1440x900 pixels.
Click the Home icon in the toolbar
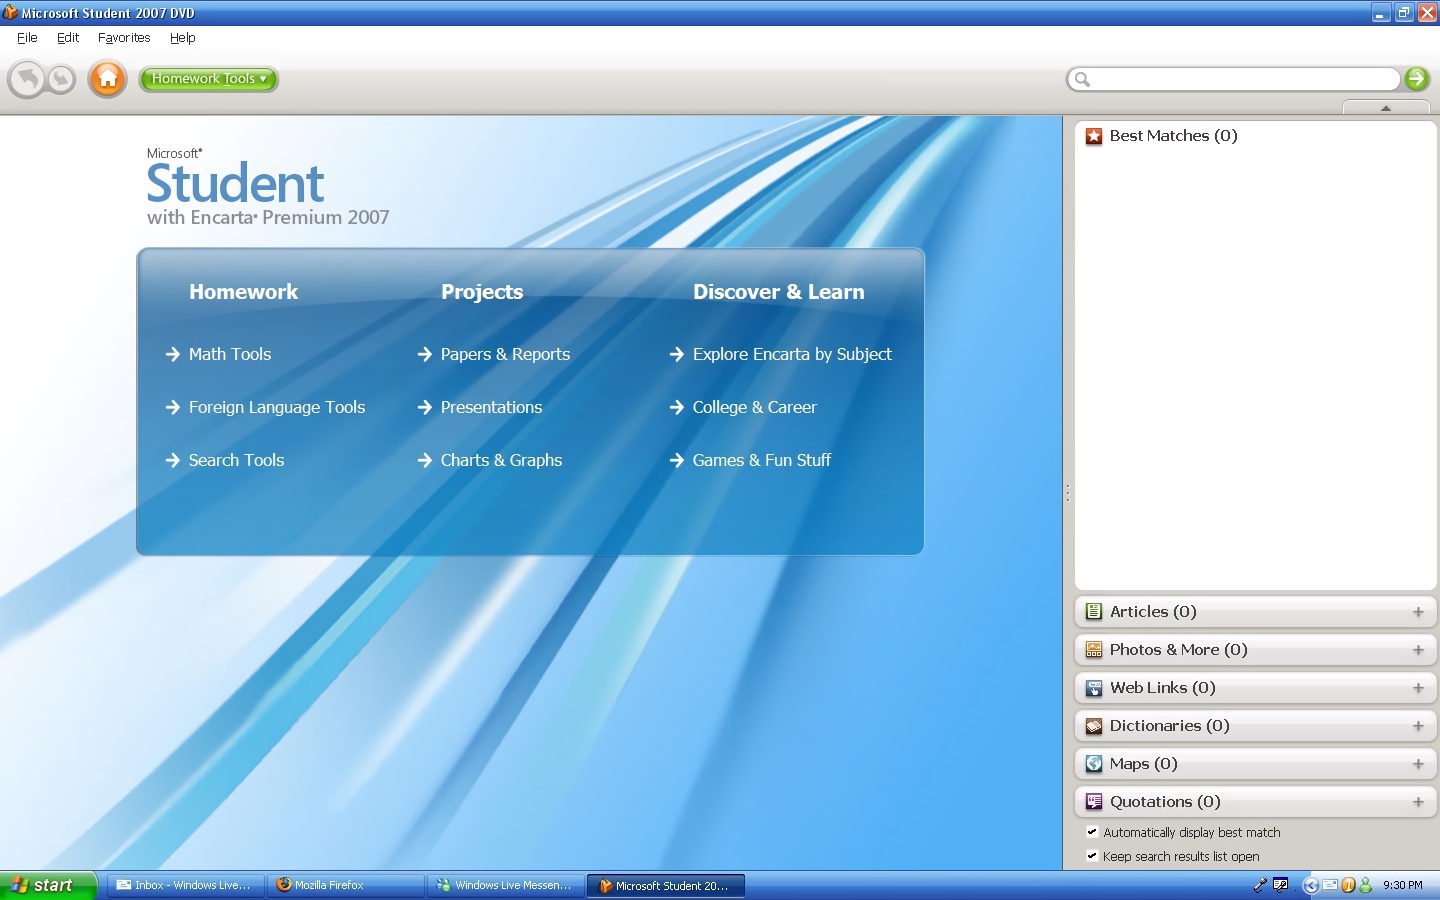[x=107, y=79]
